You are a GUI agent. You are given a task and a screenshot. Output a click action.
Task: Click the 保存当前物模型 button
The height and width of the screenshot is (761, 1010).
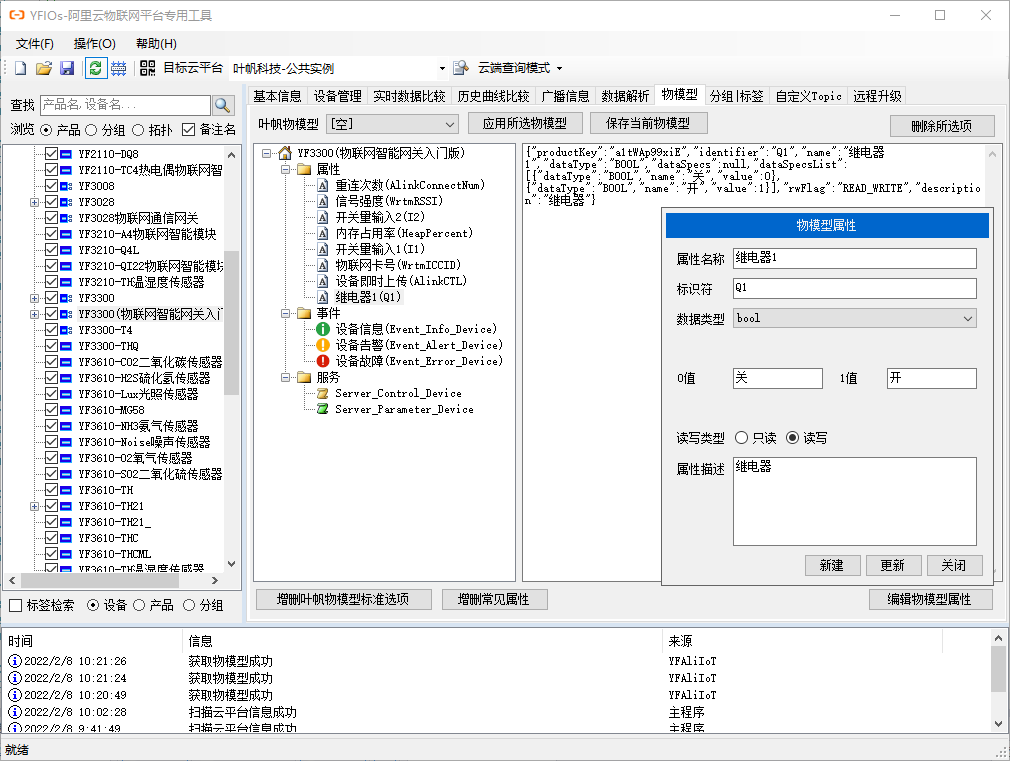pos(648,123)
